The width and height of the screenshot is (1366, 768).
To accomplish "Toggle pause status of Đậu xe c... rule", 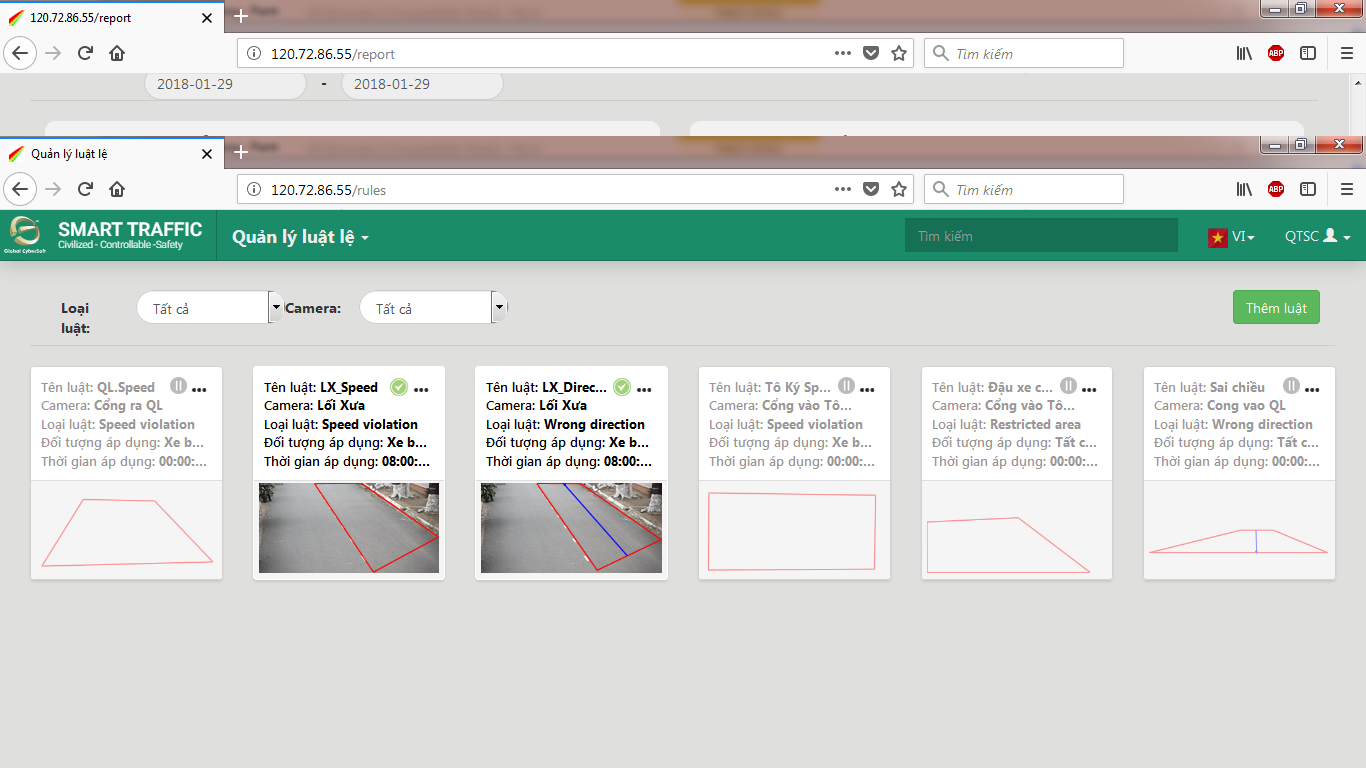I will (x=1069, y=386).
